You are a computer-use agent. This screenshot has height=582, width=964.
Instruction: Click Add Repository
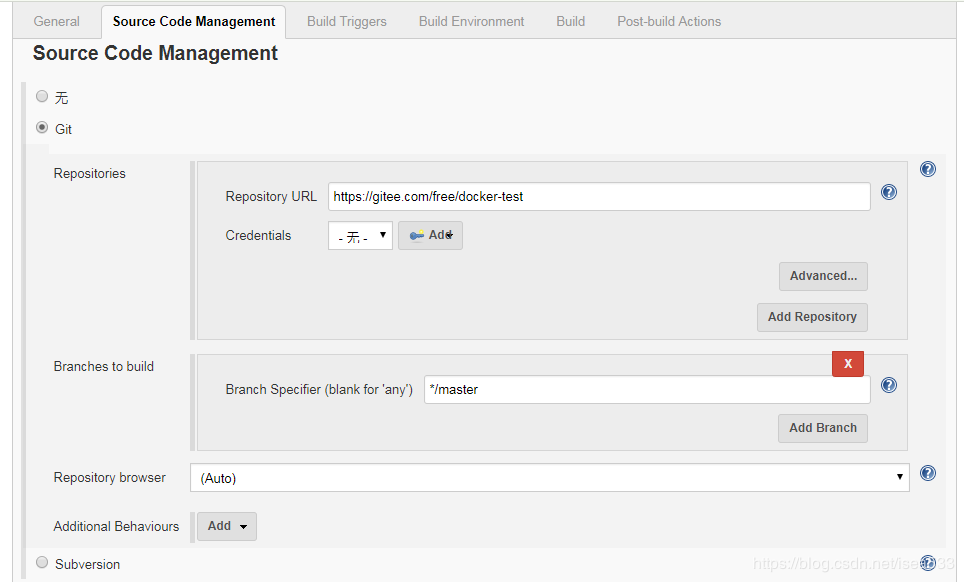(x=812, y=317)
